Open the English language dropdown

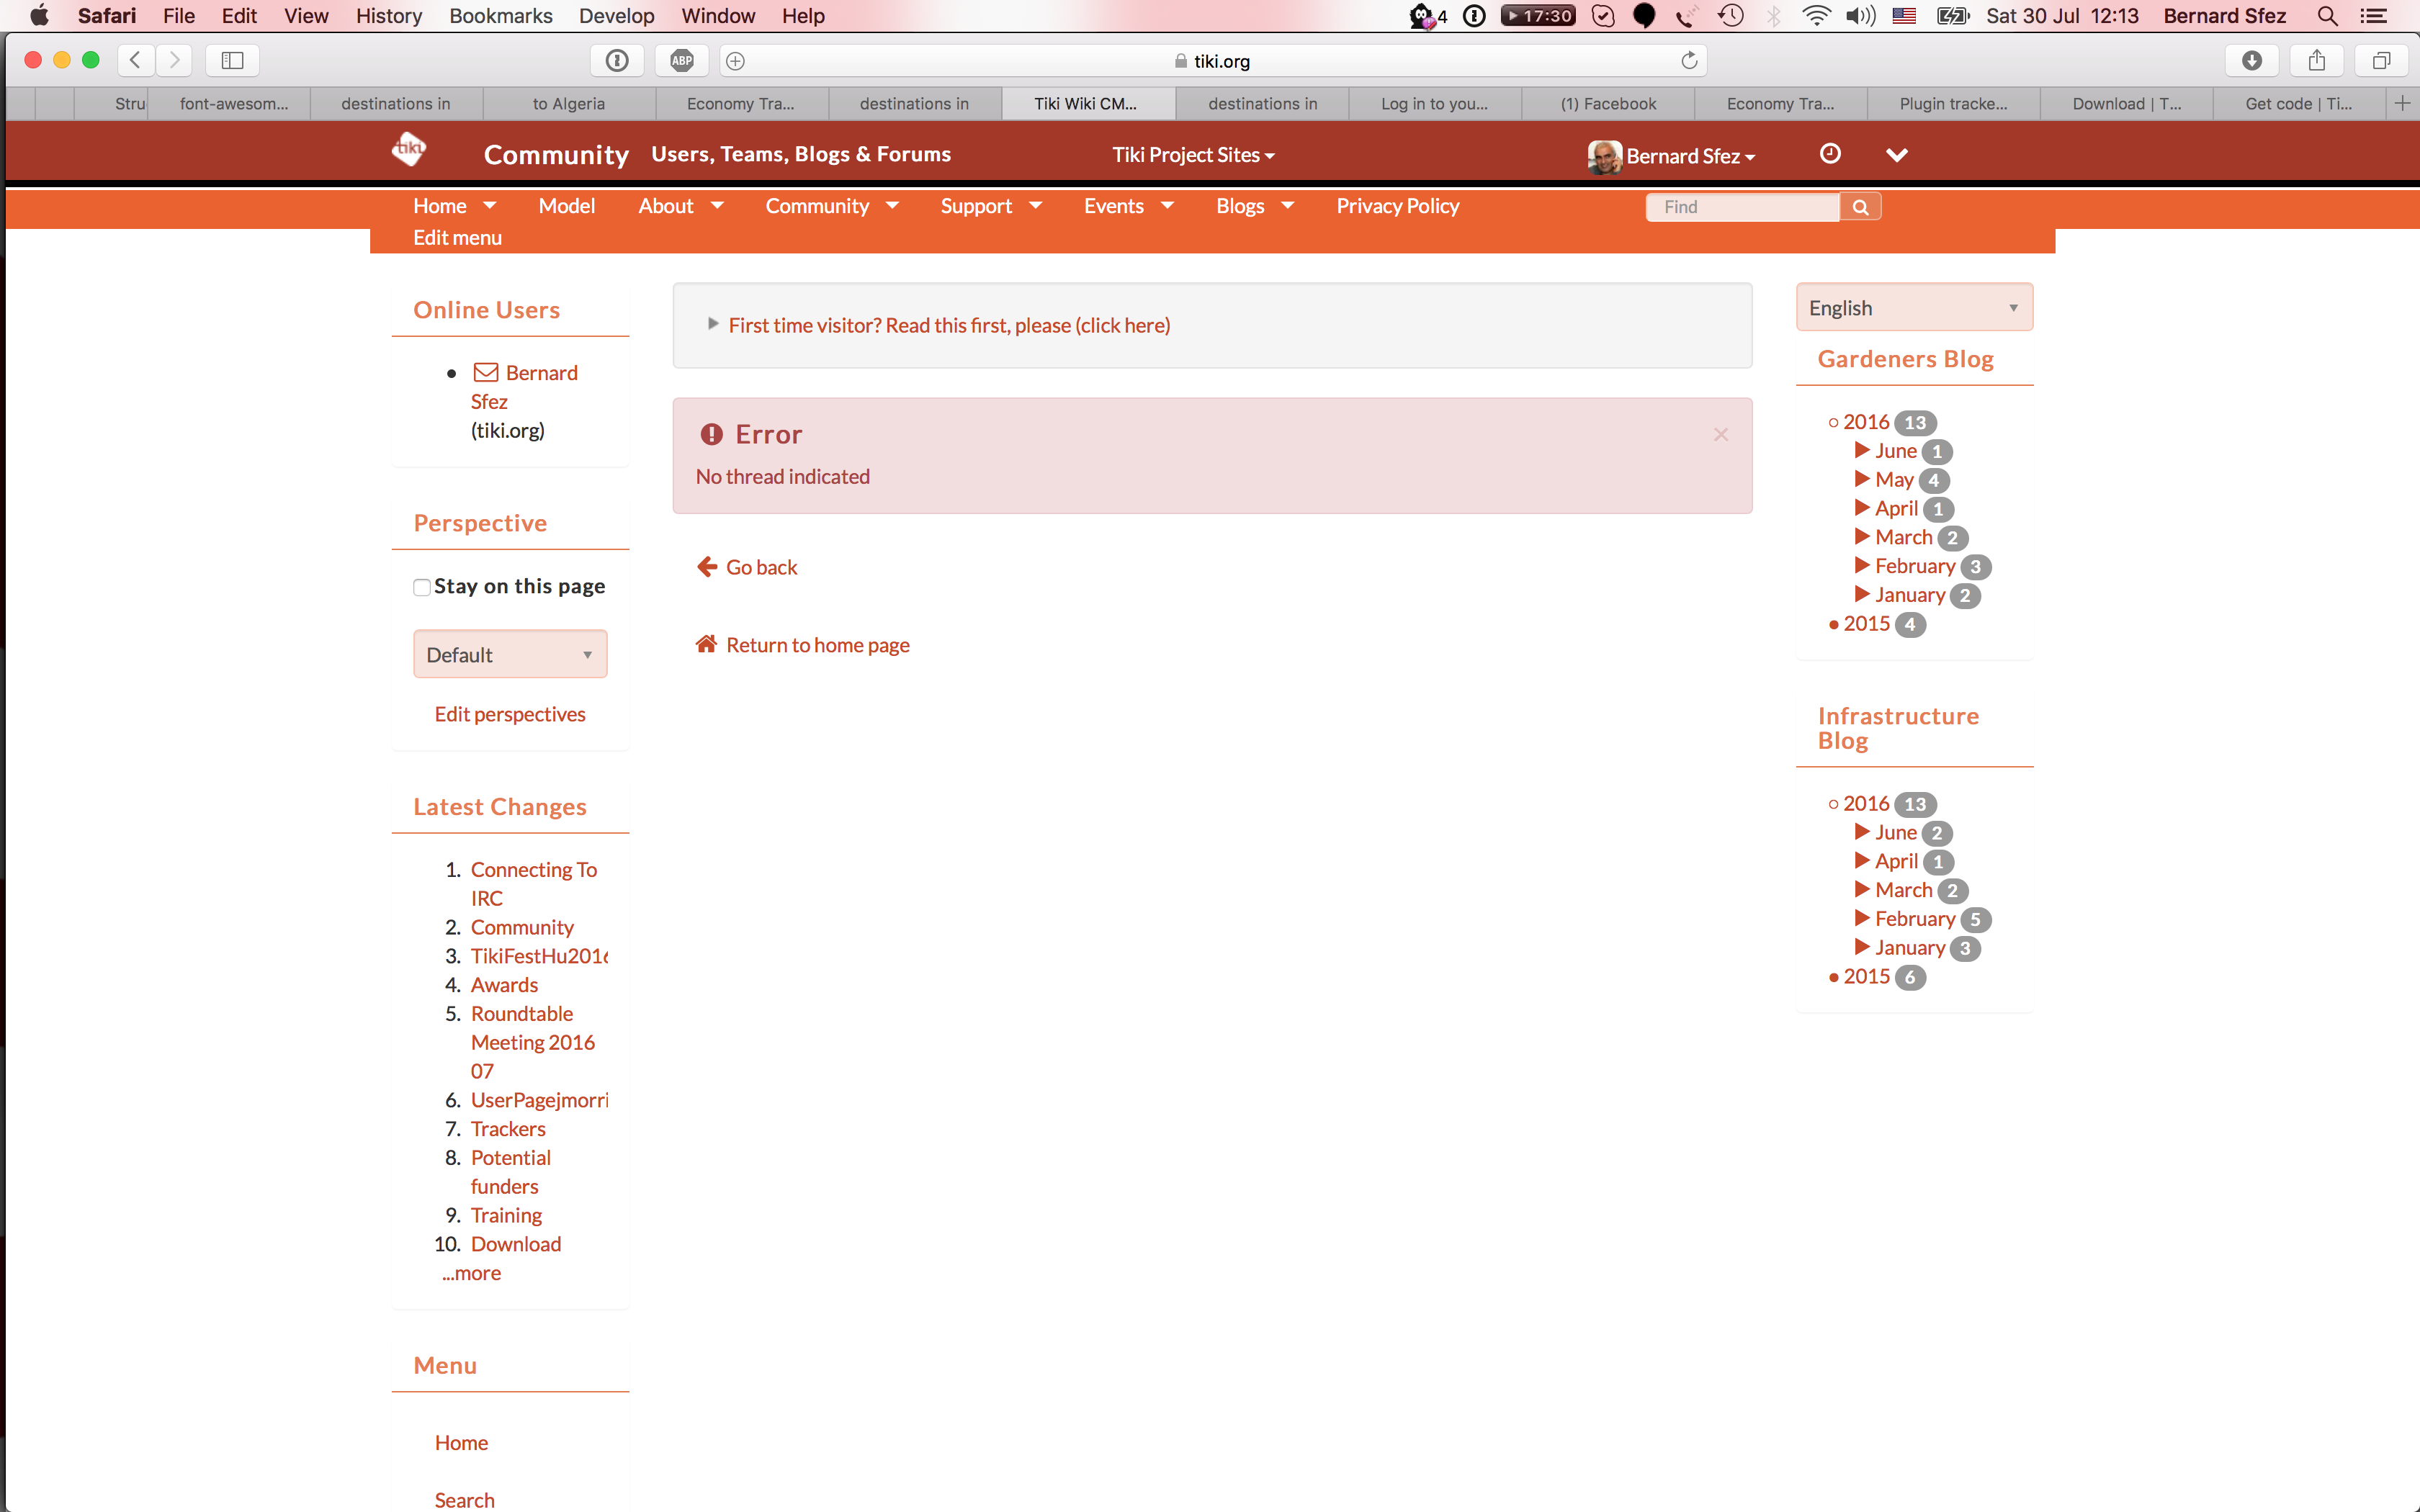[x=1914, y=307]
